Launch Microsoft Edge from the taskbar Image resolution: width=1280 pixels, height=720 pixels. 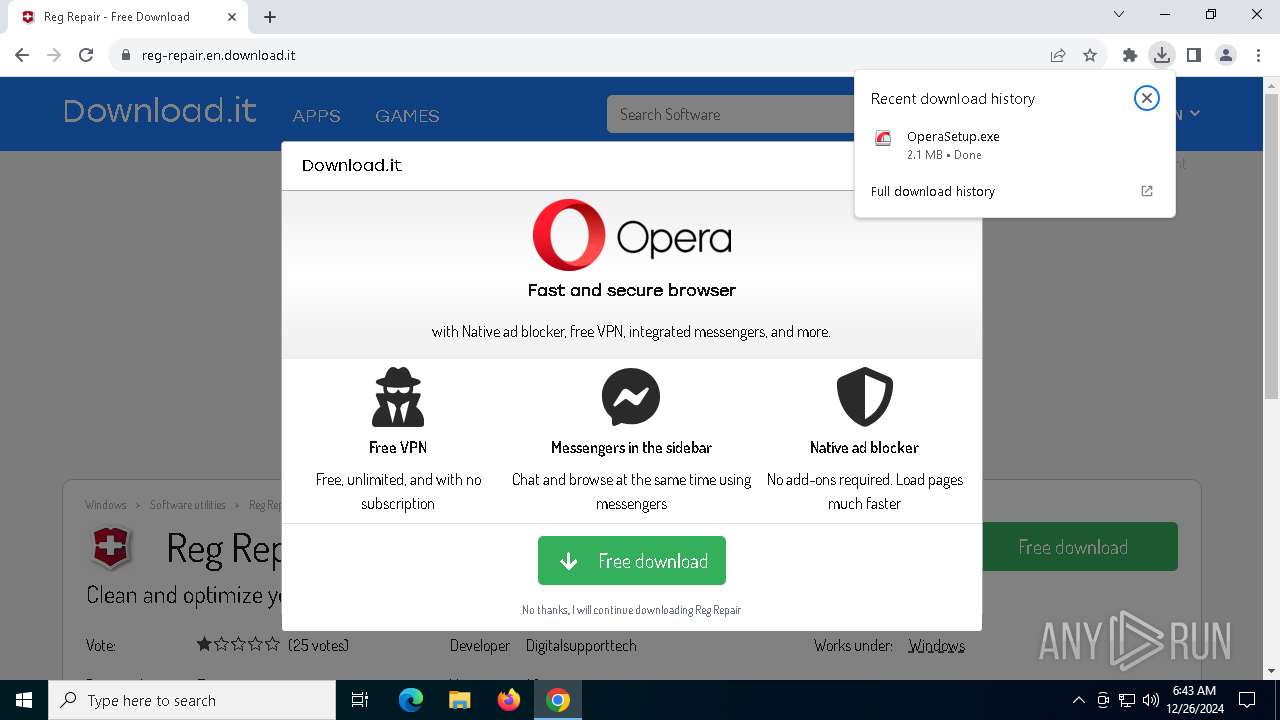(x=411, y=700)
